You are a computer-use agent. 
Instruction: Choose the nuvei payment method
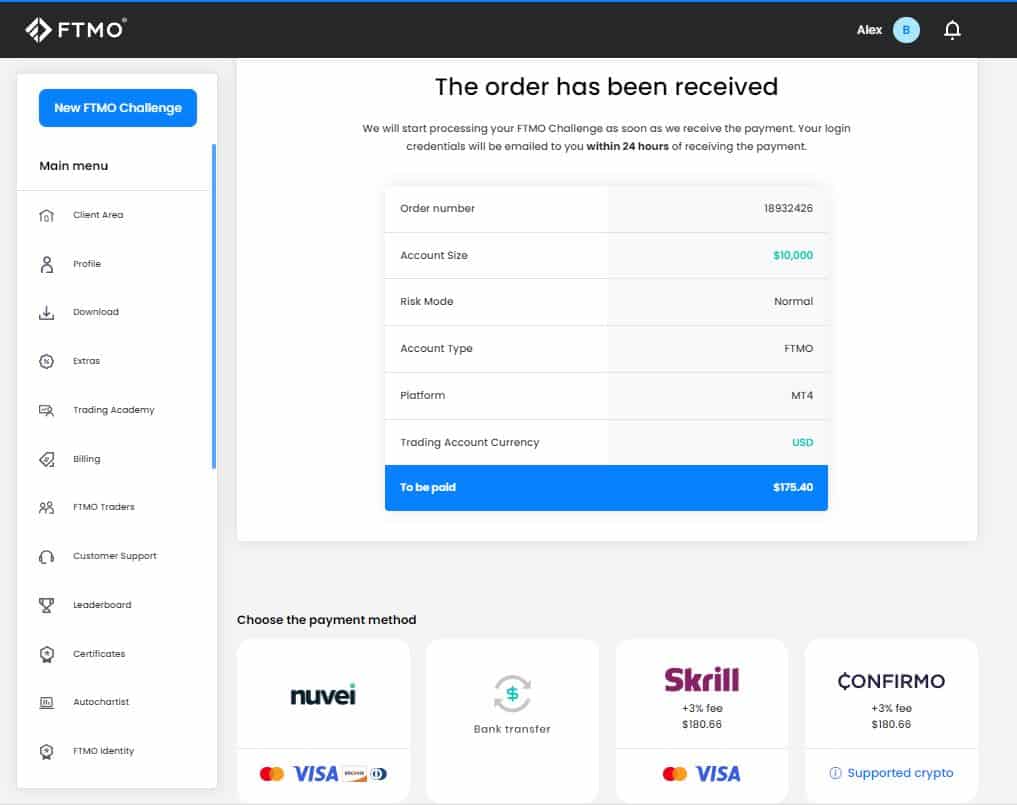coord(323,720)
